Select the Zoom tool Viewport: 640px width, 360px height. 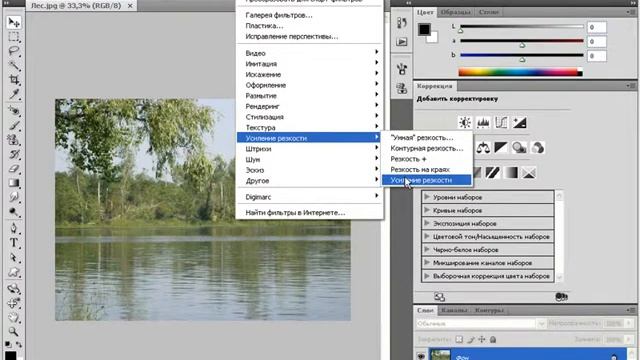coord(13,331)
